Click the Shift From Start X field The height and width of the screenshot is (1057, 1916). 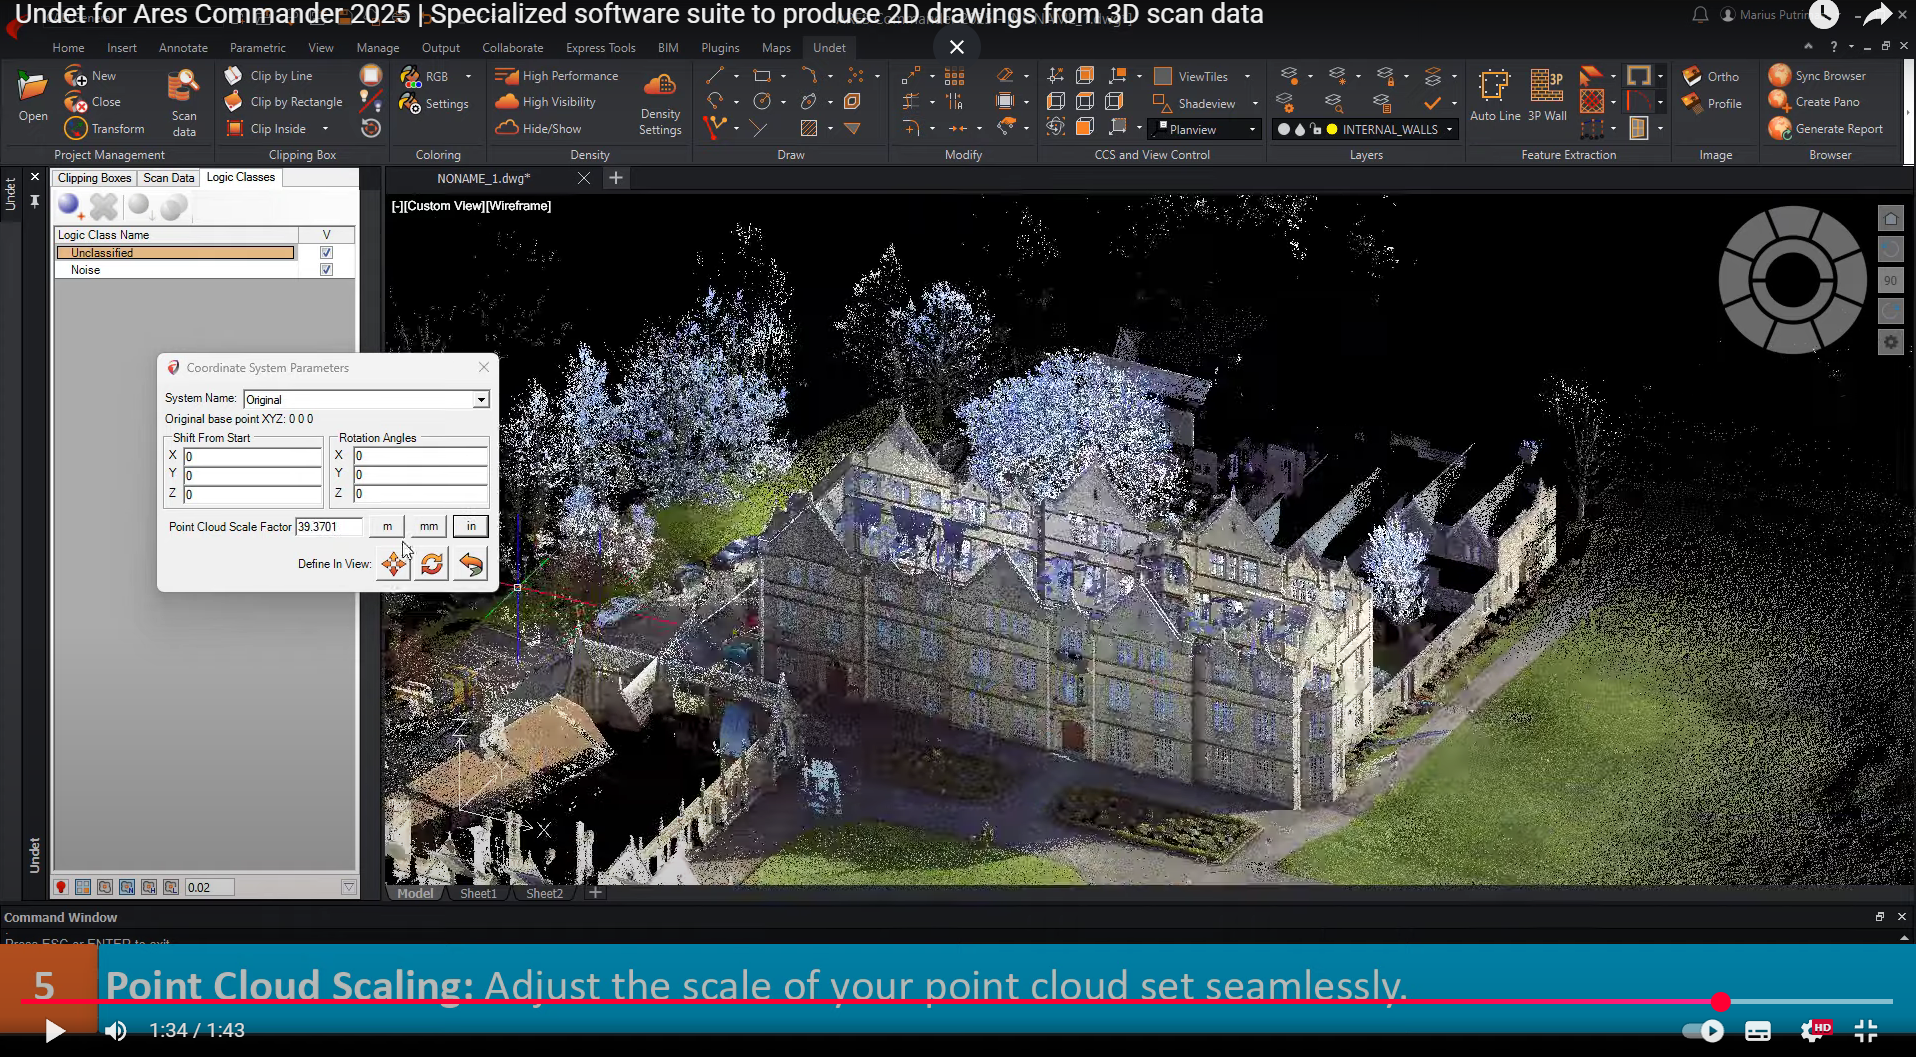pyautogui.click(x=252, y=456)
